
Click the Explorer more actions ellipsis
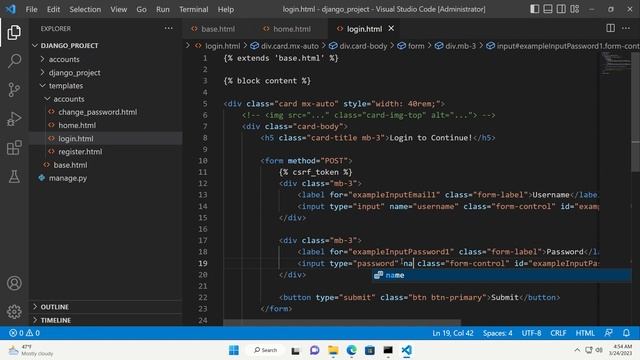(x=169, y=29)
